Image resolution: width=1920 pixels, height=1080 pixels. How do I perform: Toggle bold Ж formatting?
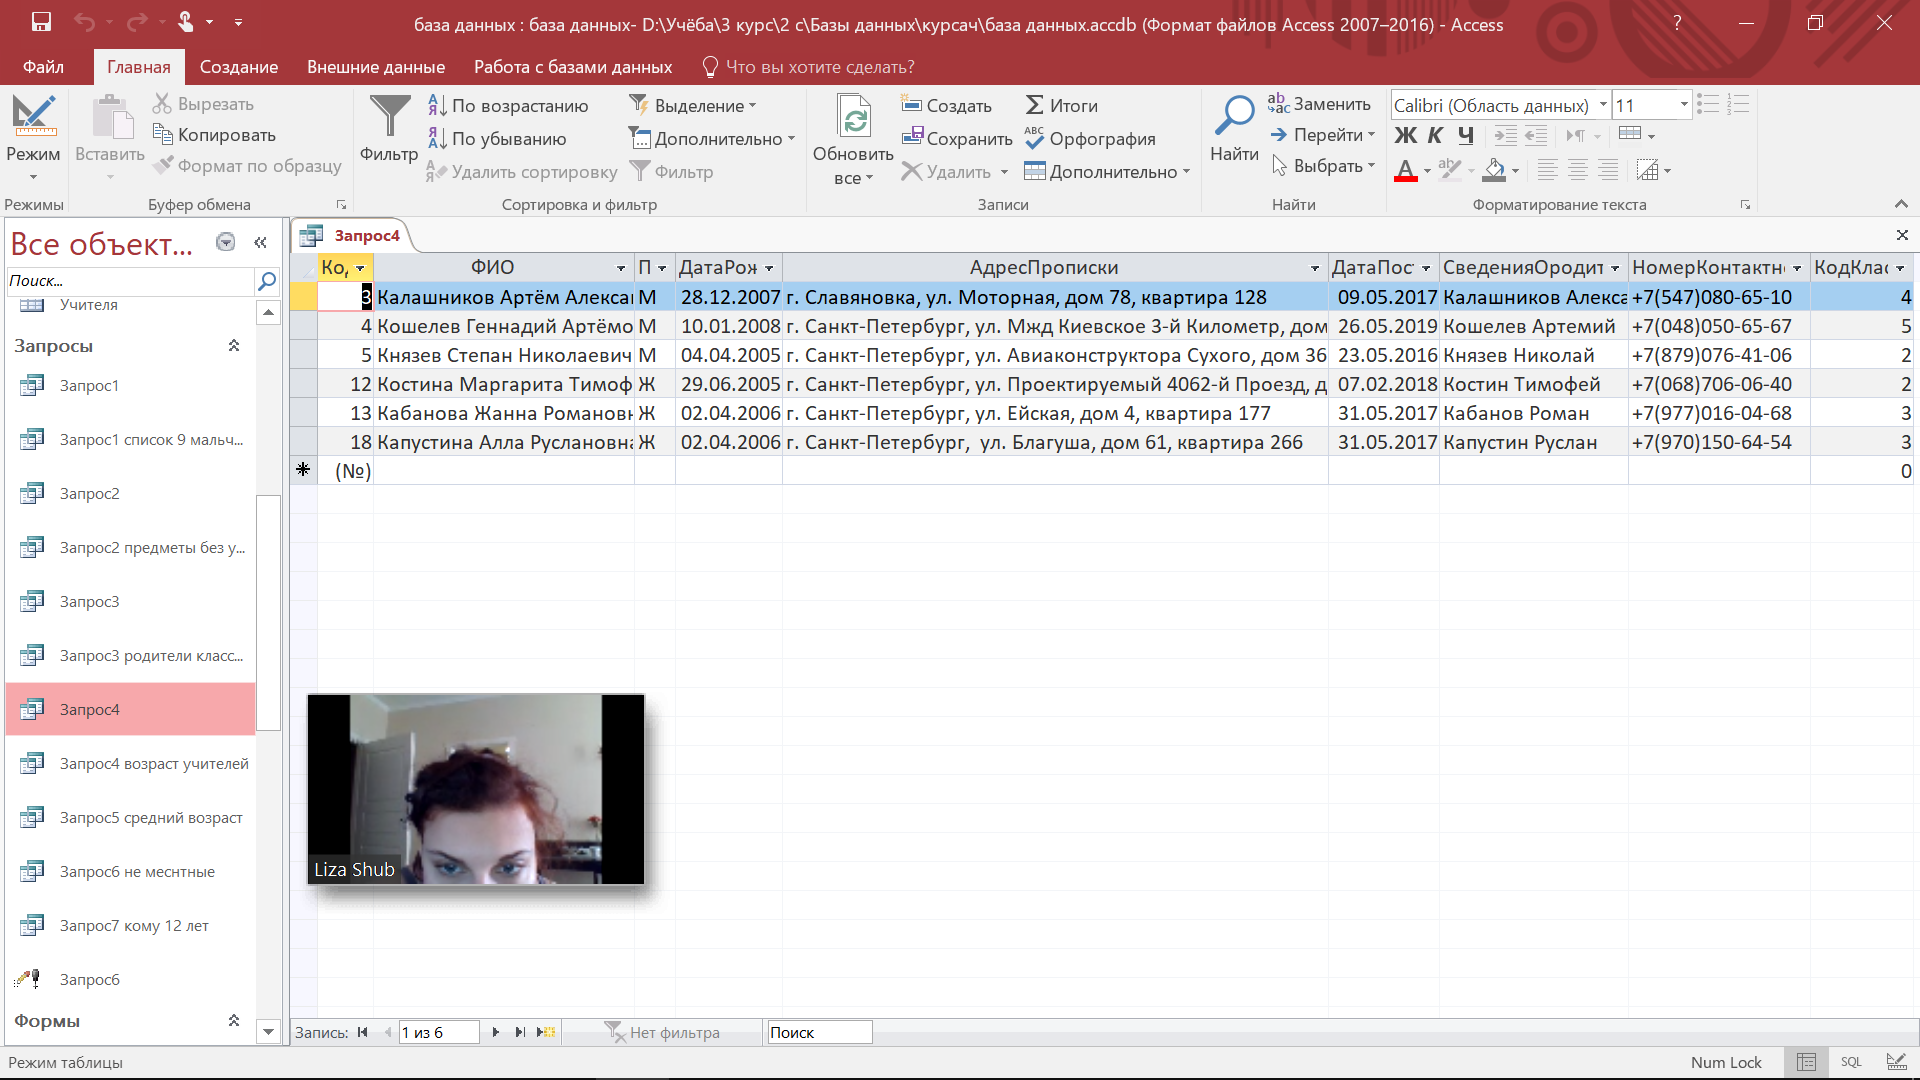coord(1406,136)
